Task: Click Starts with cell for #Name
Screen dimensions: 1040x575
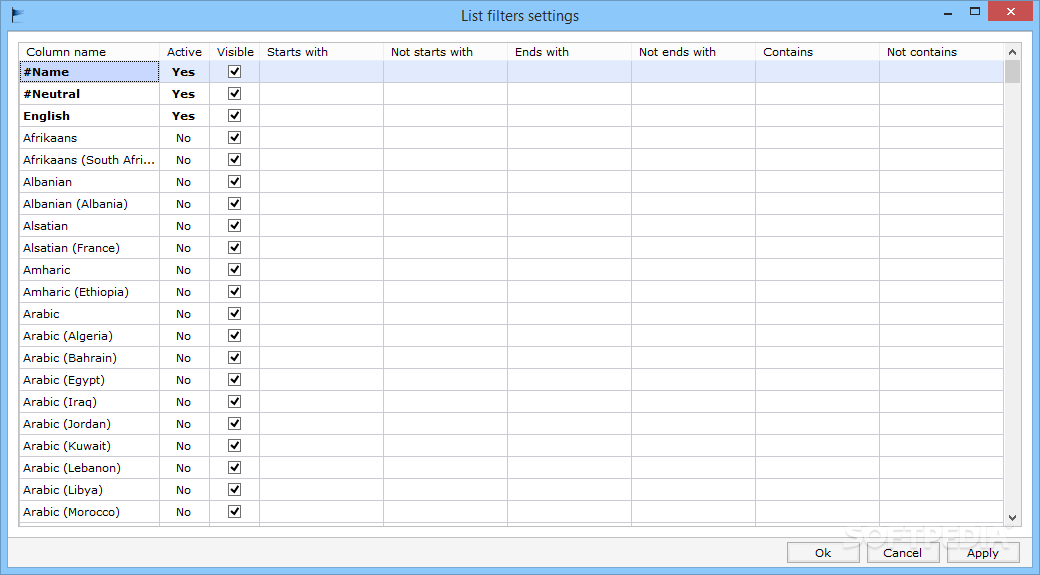Action: 322,72
